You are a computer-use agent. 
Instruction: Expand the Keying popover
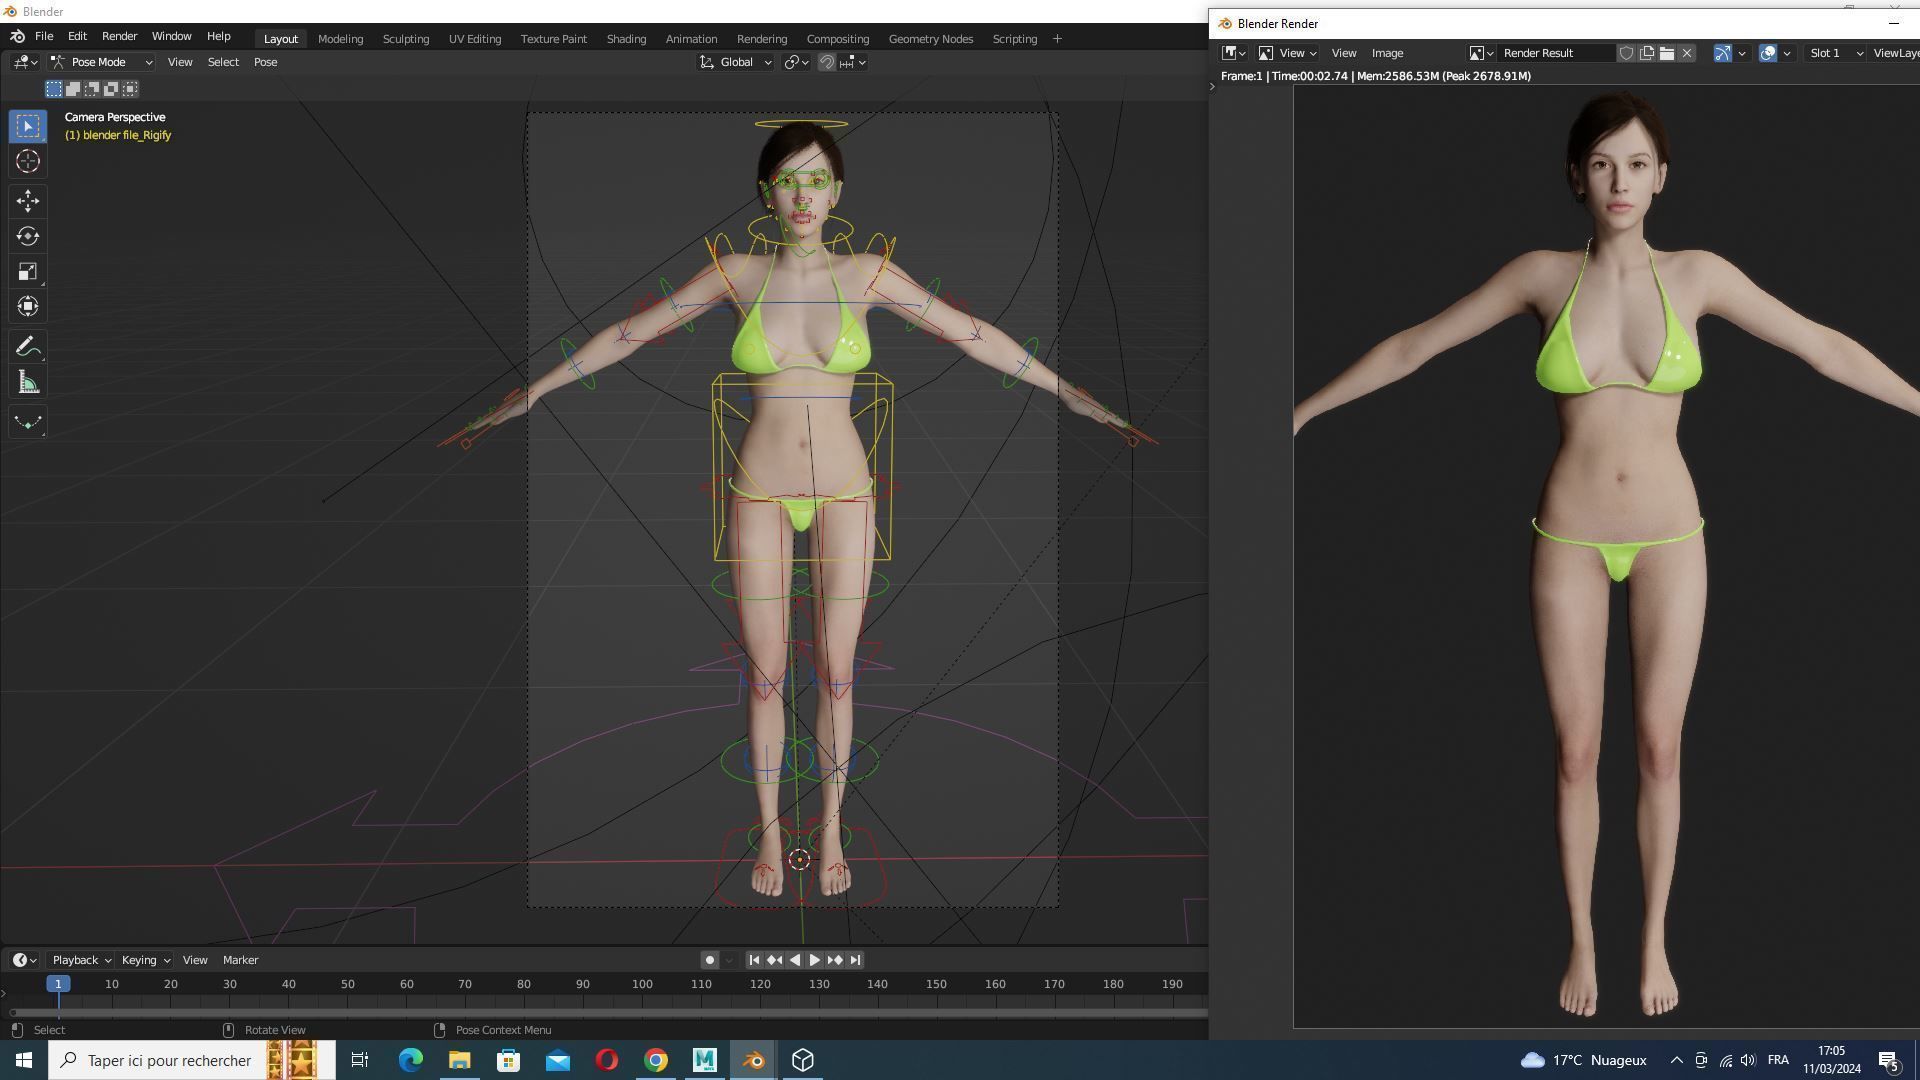[145, 960]
